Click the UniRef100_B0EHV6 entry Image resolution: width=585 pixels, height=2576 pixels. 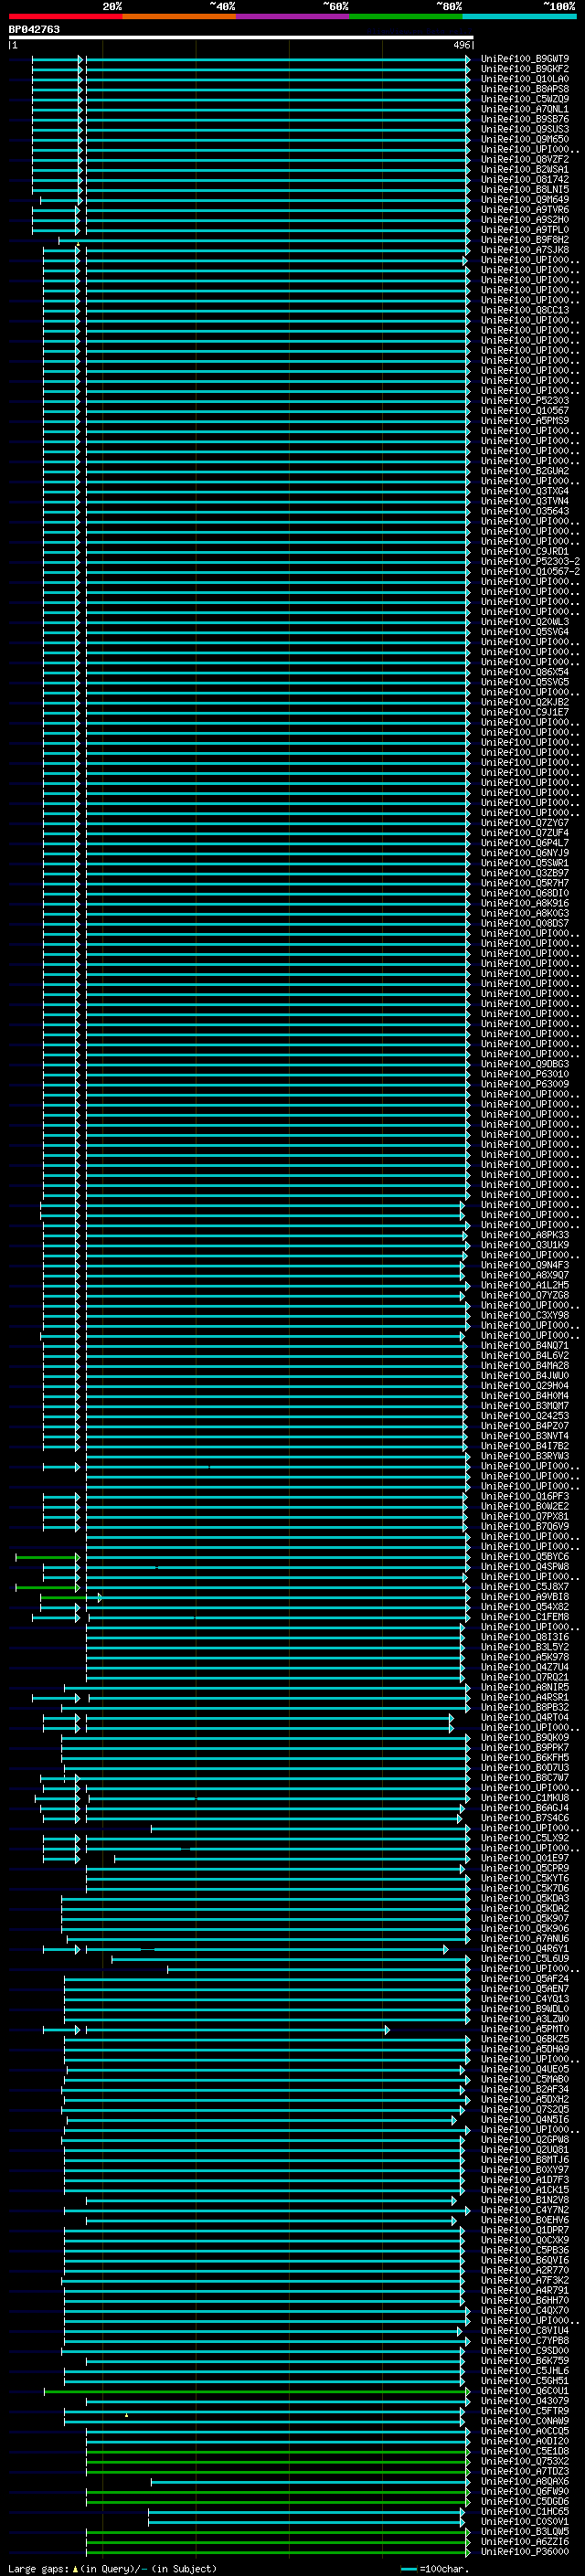[x=524, y=2220]
